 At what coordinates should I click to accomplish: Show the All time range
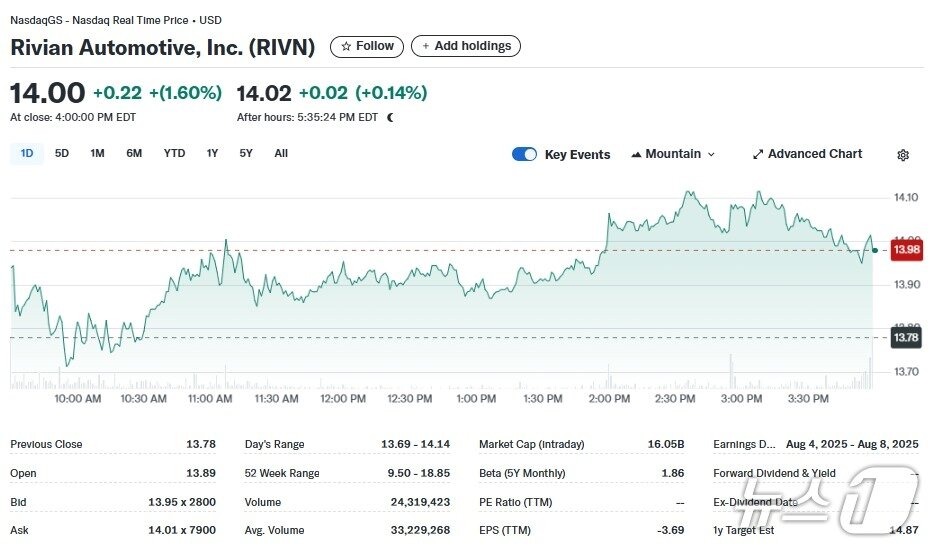click(281, 154)
